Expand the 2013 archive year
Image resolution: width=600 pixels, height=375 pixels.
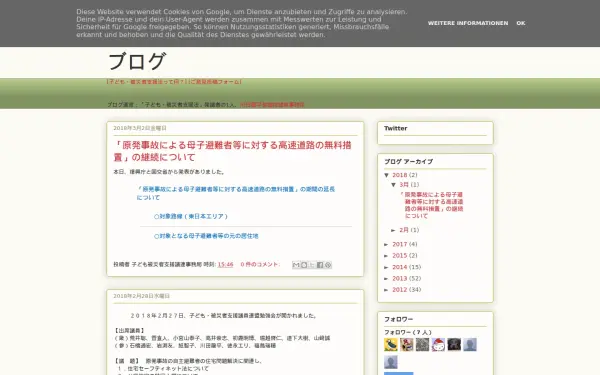coord(387,279)
